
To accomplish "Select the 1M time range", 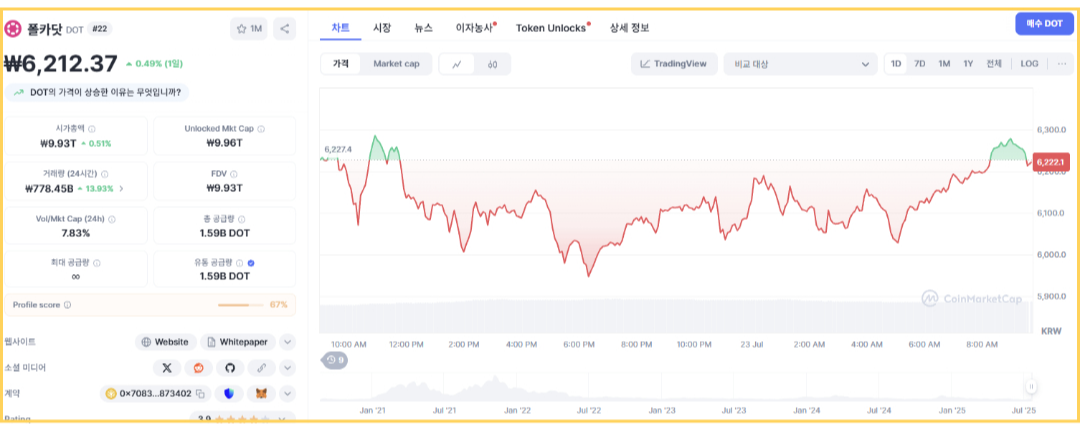I will click(944, 64).
